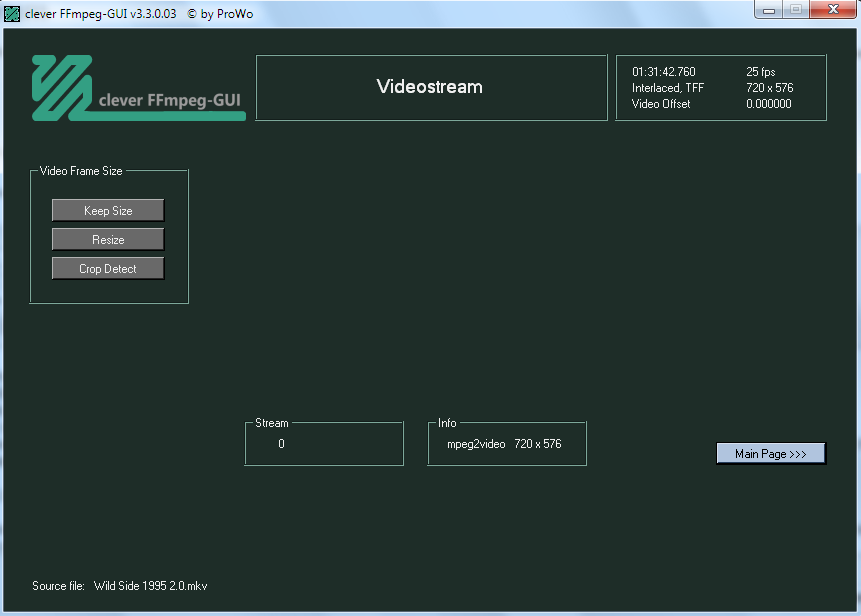This screenshot has height=616, width=861.
Task: Choose the Resize option
Action: coord(108,239)
